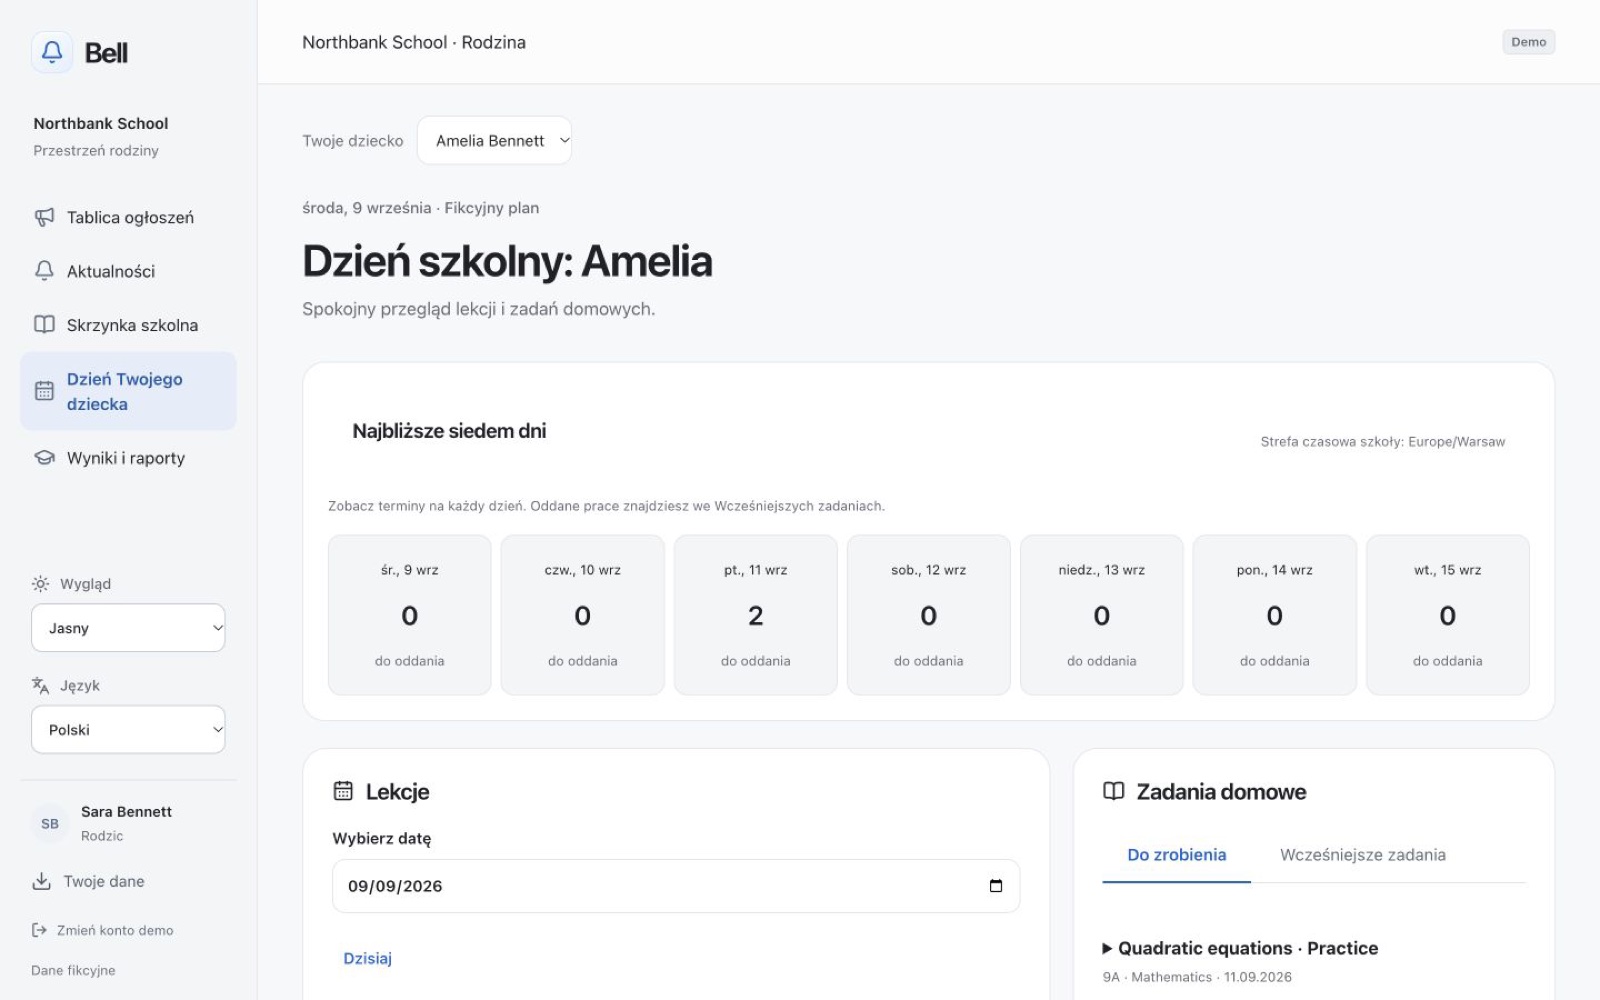Select the wt., 15 wrz day card

[1448, 615]
